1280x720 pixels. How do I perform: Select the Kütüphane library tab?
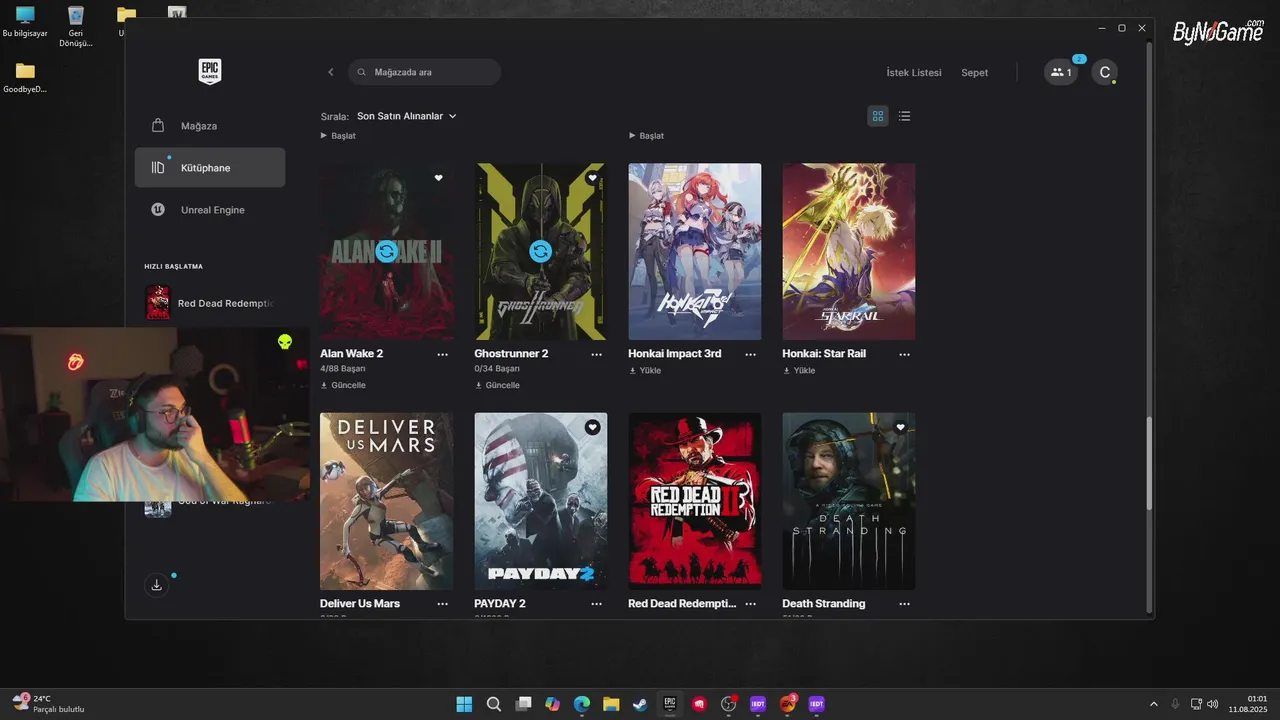pyautogui.click(x=210, y=168)
